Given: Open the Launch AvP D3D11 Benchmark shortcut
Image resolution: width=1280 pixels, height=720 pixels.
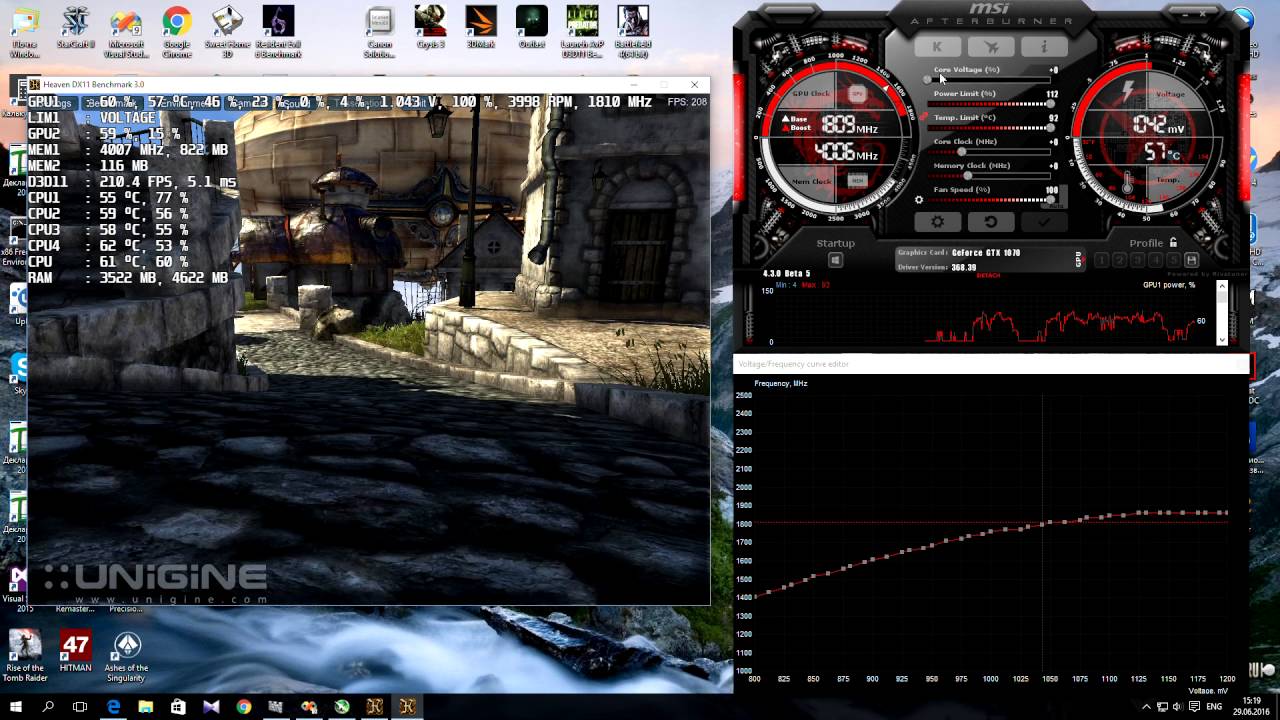Looking at the screenshot, I should [582, 32].
